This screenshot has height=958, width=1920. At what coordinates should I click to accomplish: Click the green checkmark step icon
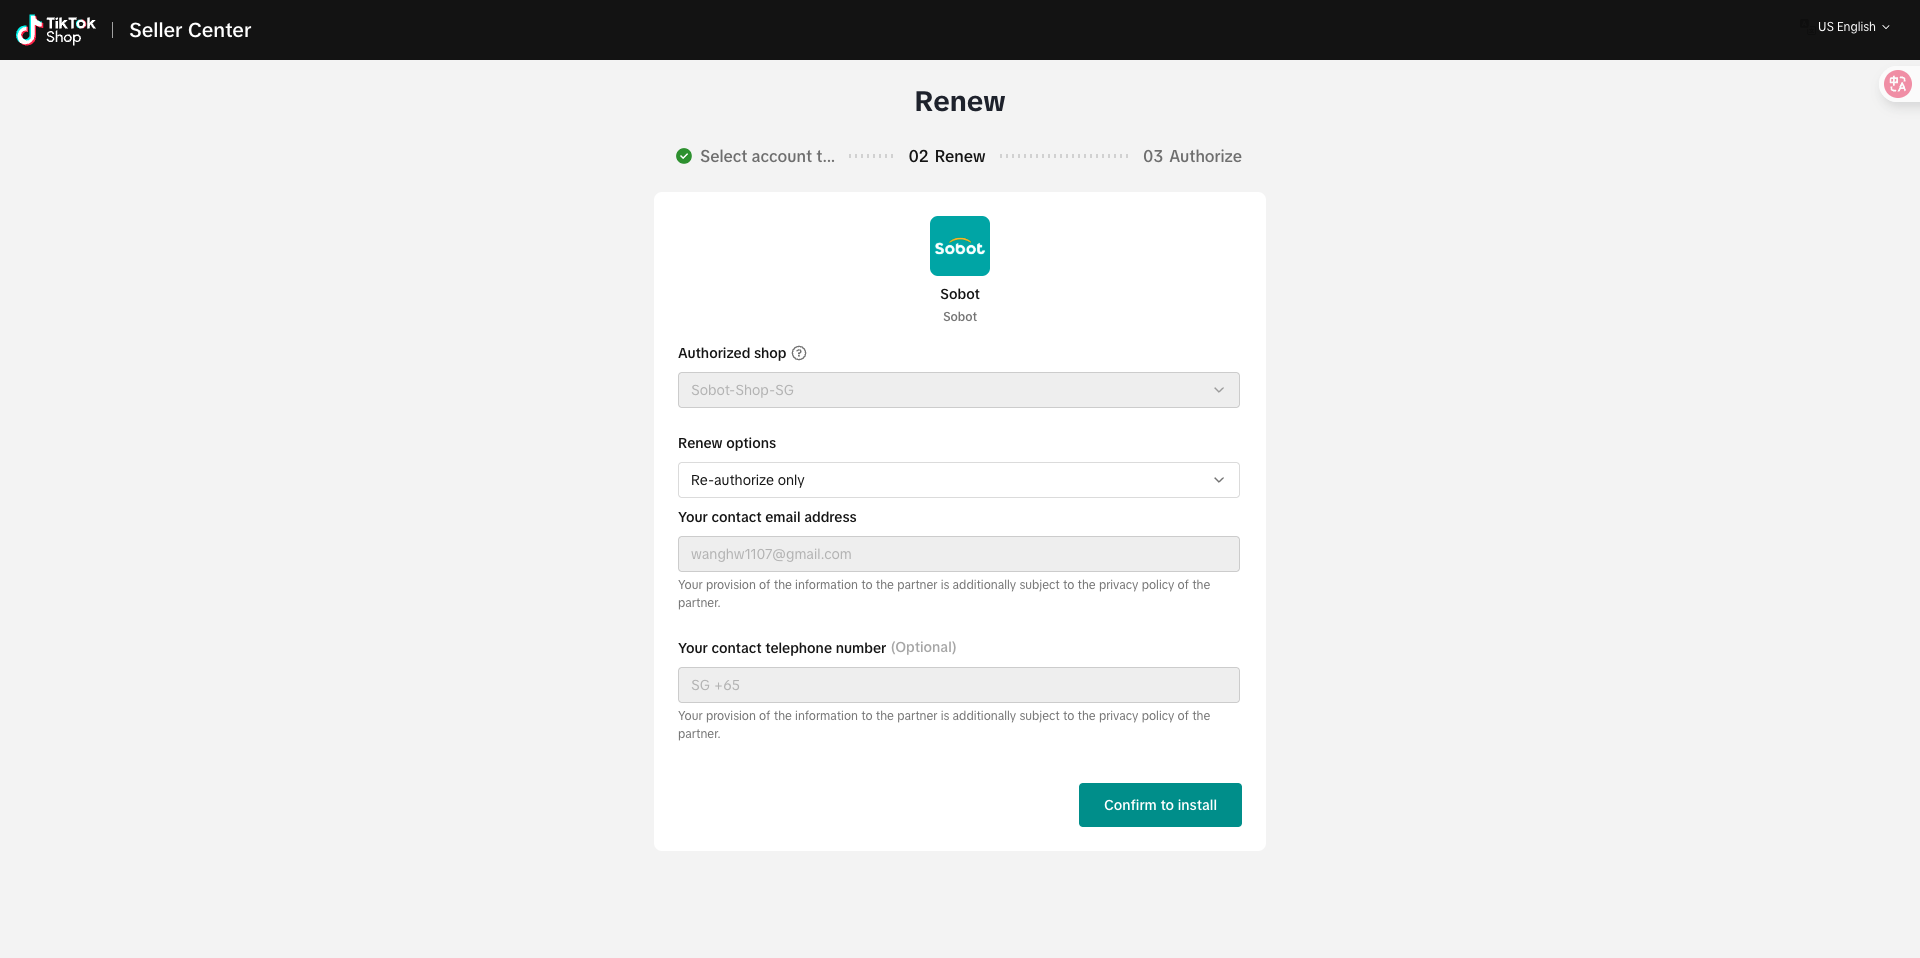[x=684, y=156]
